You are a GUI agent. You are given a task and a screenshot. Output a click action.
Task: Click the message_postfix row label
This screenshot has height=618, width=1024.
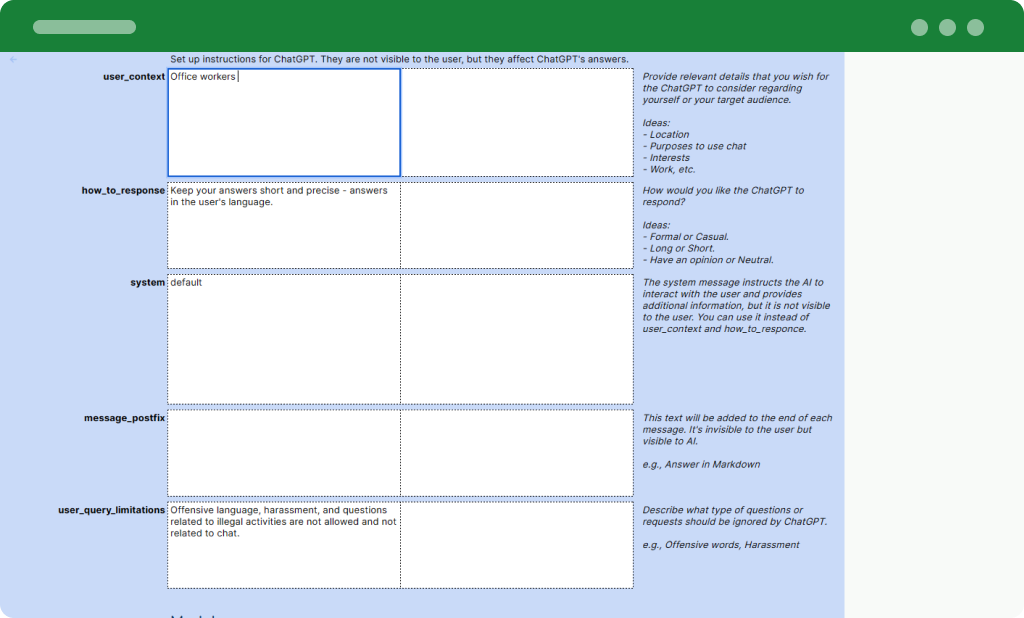[x=124, y=417]
